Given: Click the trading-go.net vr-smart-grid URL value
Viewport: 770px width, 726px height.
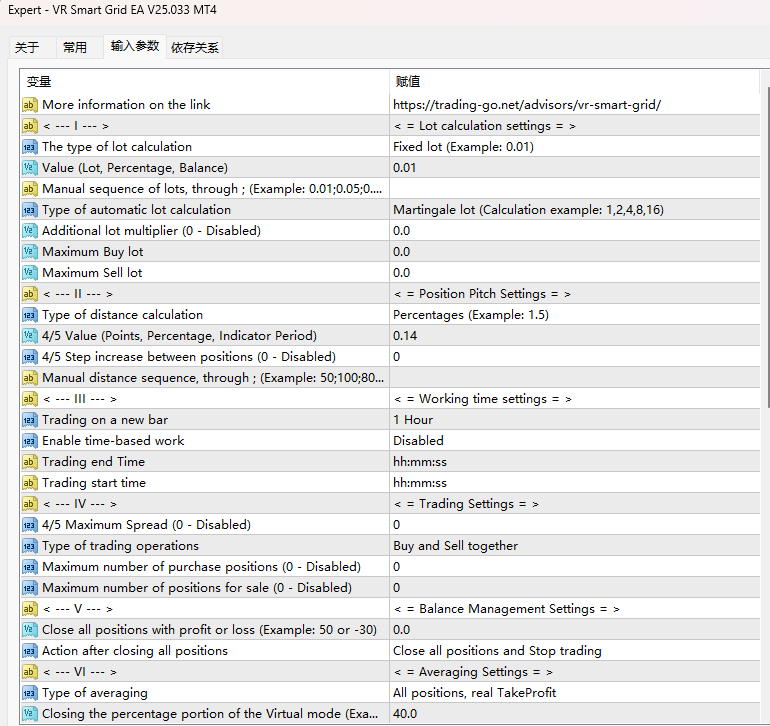Looking at the screenshot, I should tap(575, 105).
